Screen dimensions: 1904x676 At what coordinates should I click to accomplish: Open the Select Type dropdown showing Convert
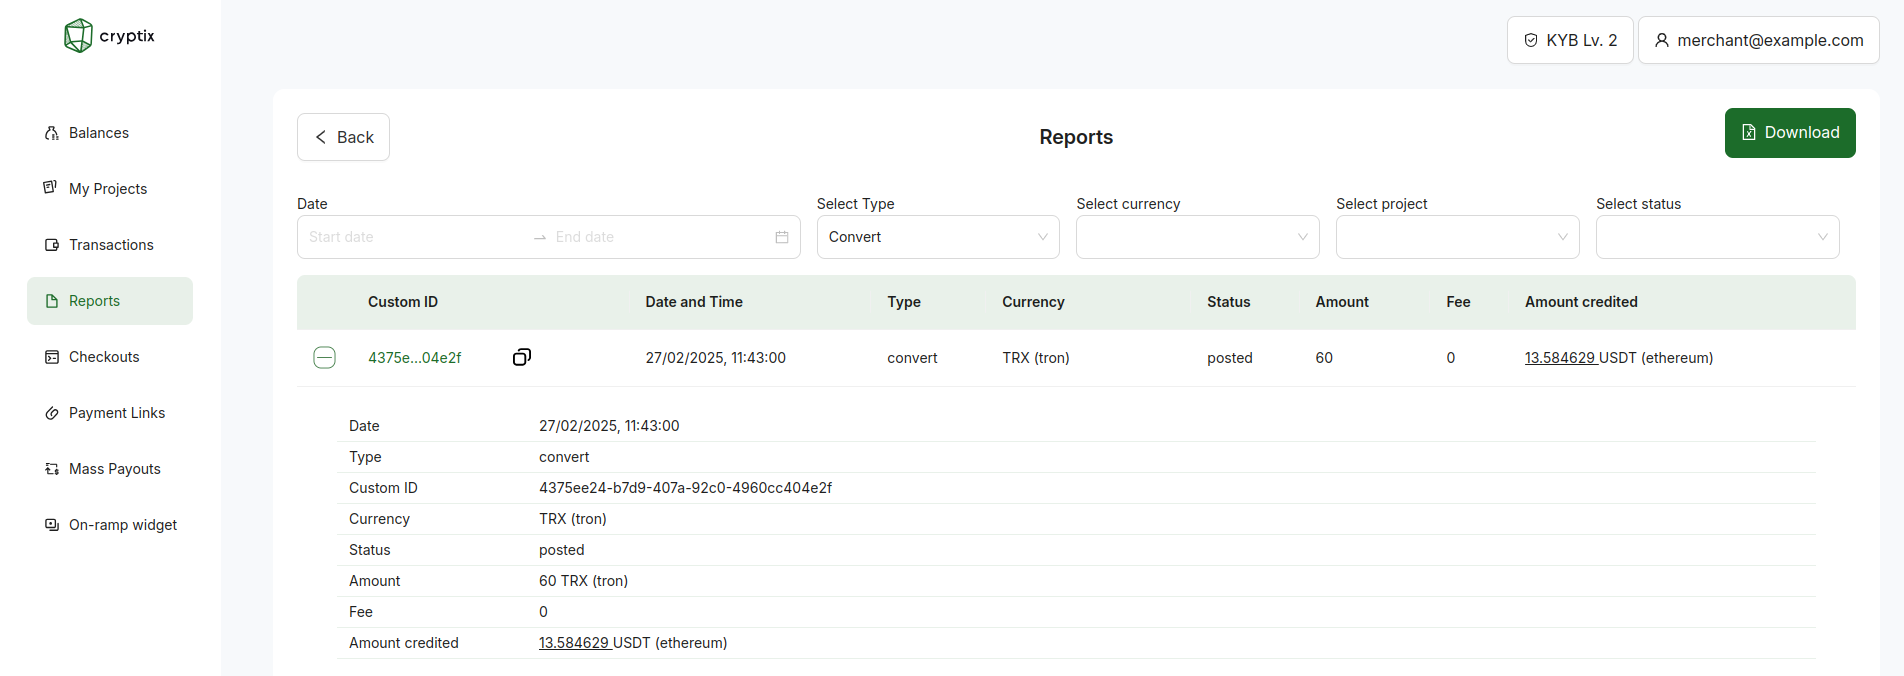point(938,237)
